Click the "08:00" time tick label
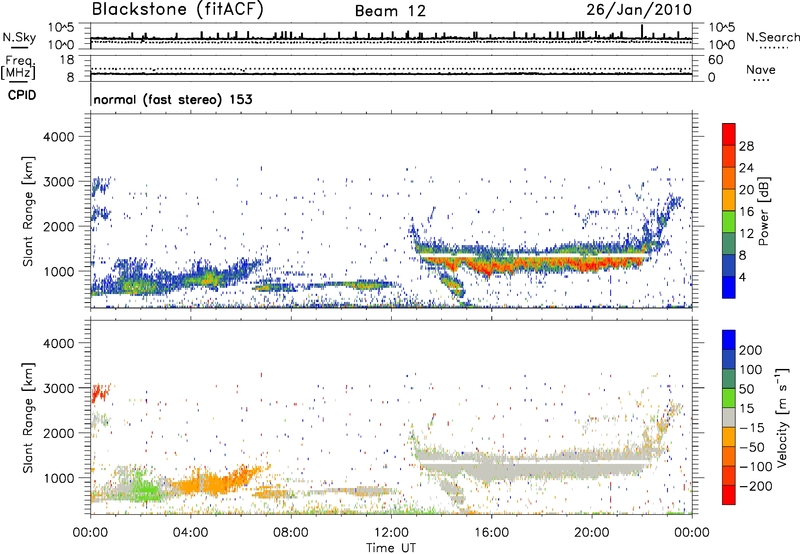This screenshot has height=554, width=800. tap(290, 533)
